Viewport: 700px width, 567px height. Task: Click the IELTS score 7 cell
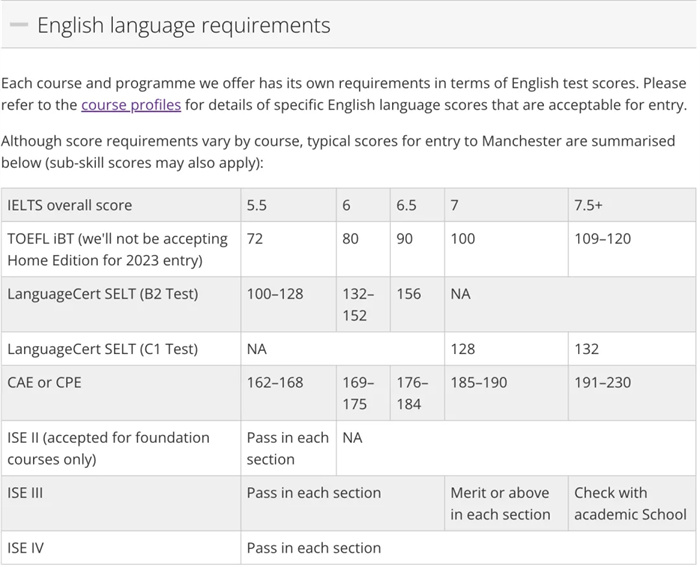[x=506, y=205]
